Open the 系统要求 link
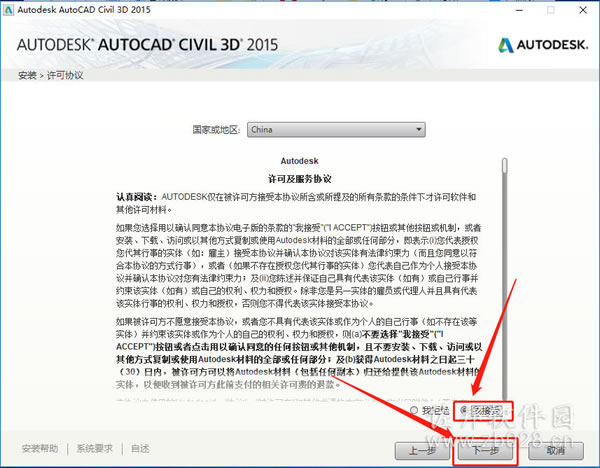This screenshot has height=468, width=600. tap(95, 448)
